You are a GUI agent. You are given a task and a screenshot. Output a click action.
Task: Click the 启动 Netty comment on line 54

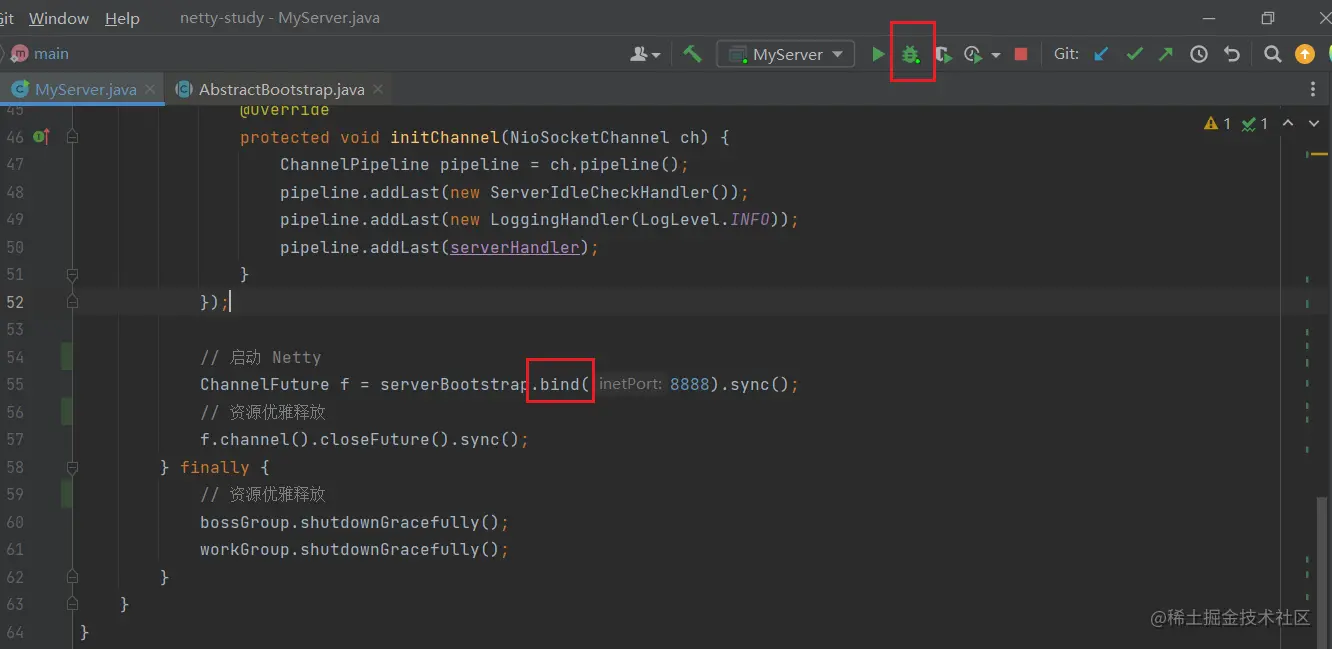[260, 357]
